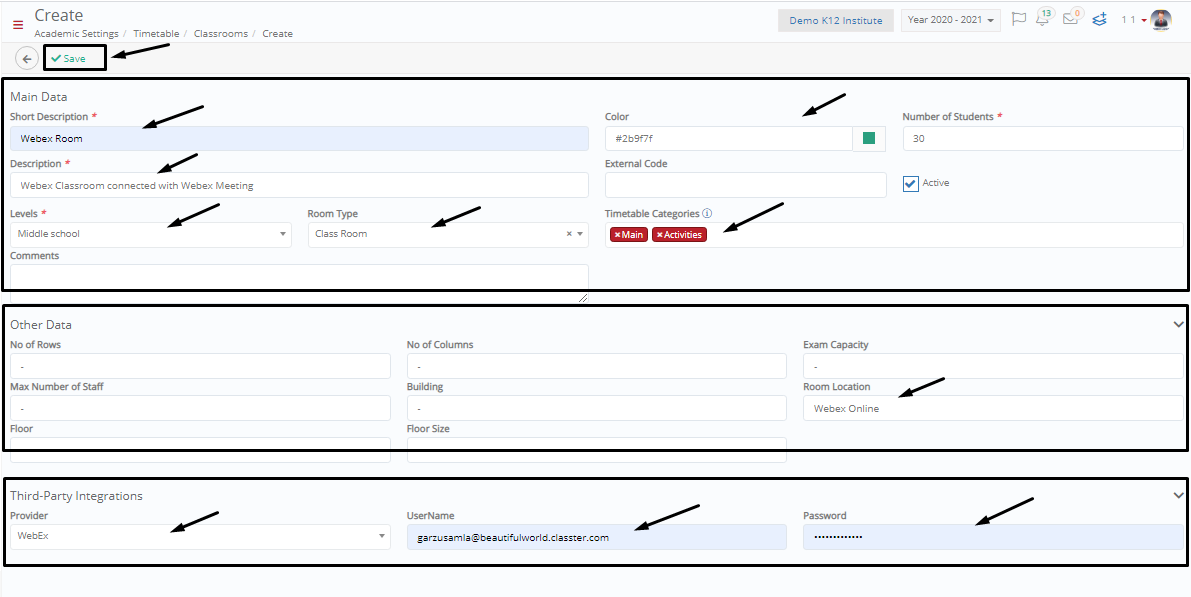
Task: Go back using the arrow button
Action: 27,58
